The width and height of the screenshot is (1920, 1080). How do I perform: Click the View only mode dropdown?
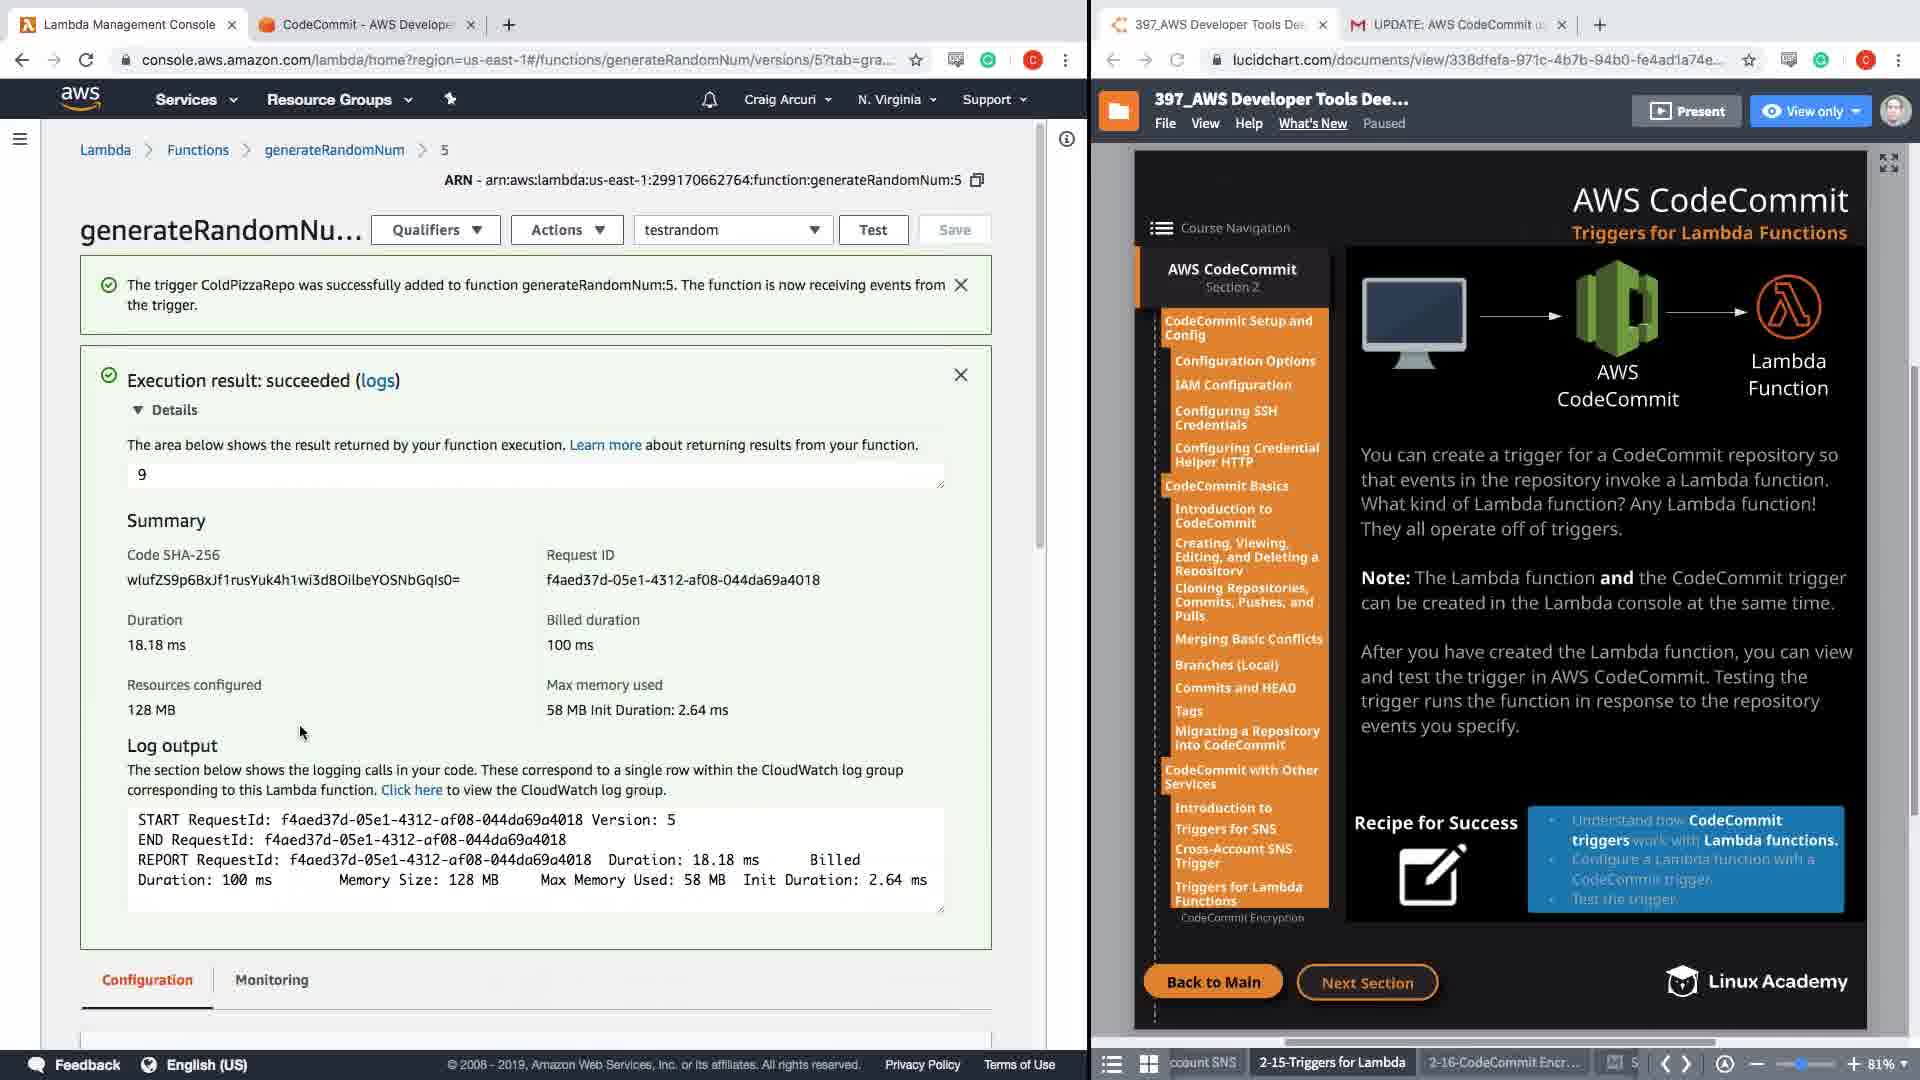[x=1810, y=111]
